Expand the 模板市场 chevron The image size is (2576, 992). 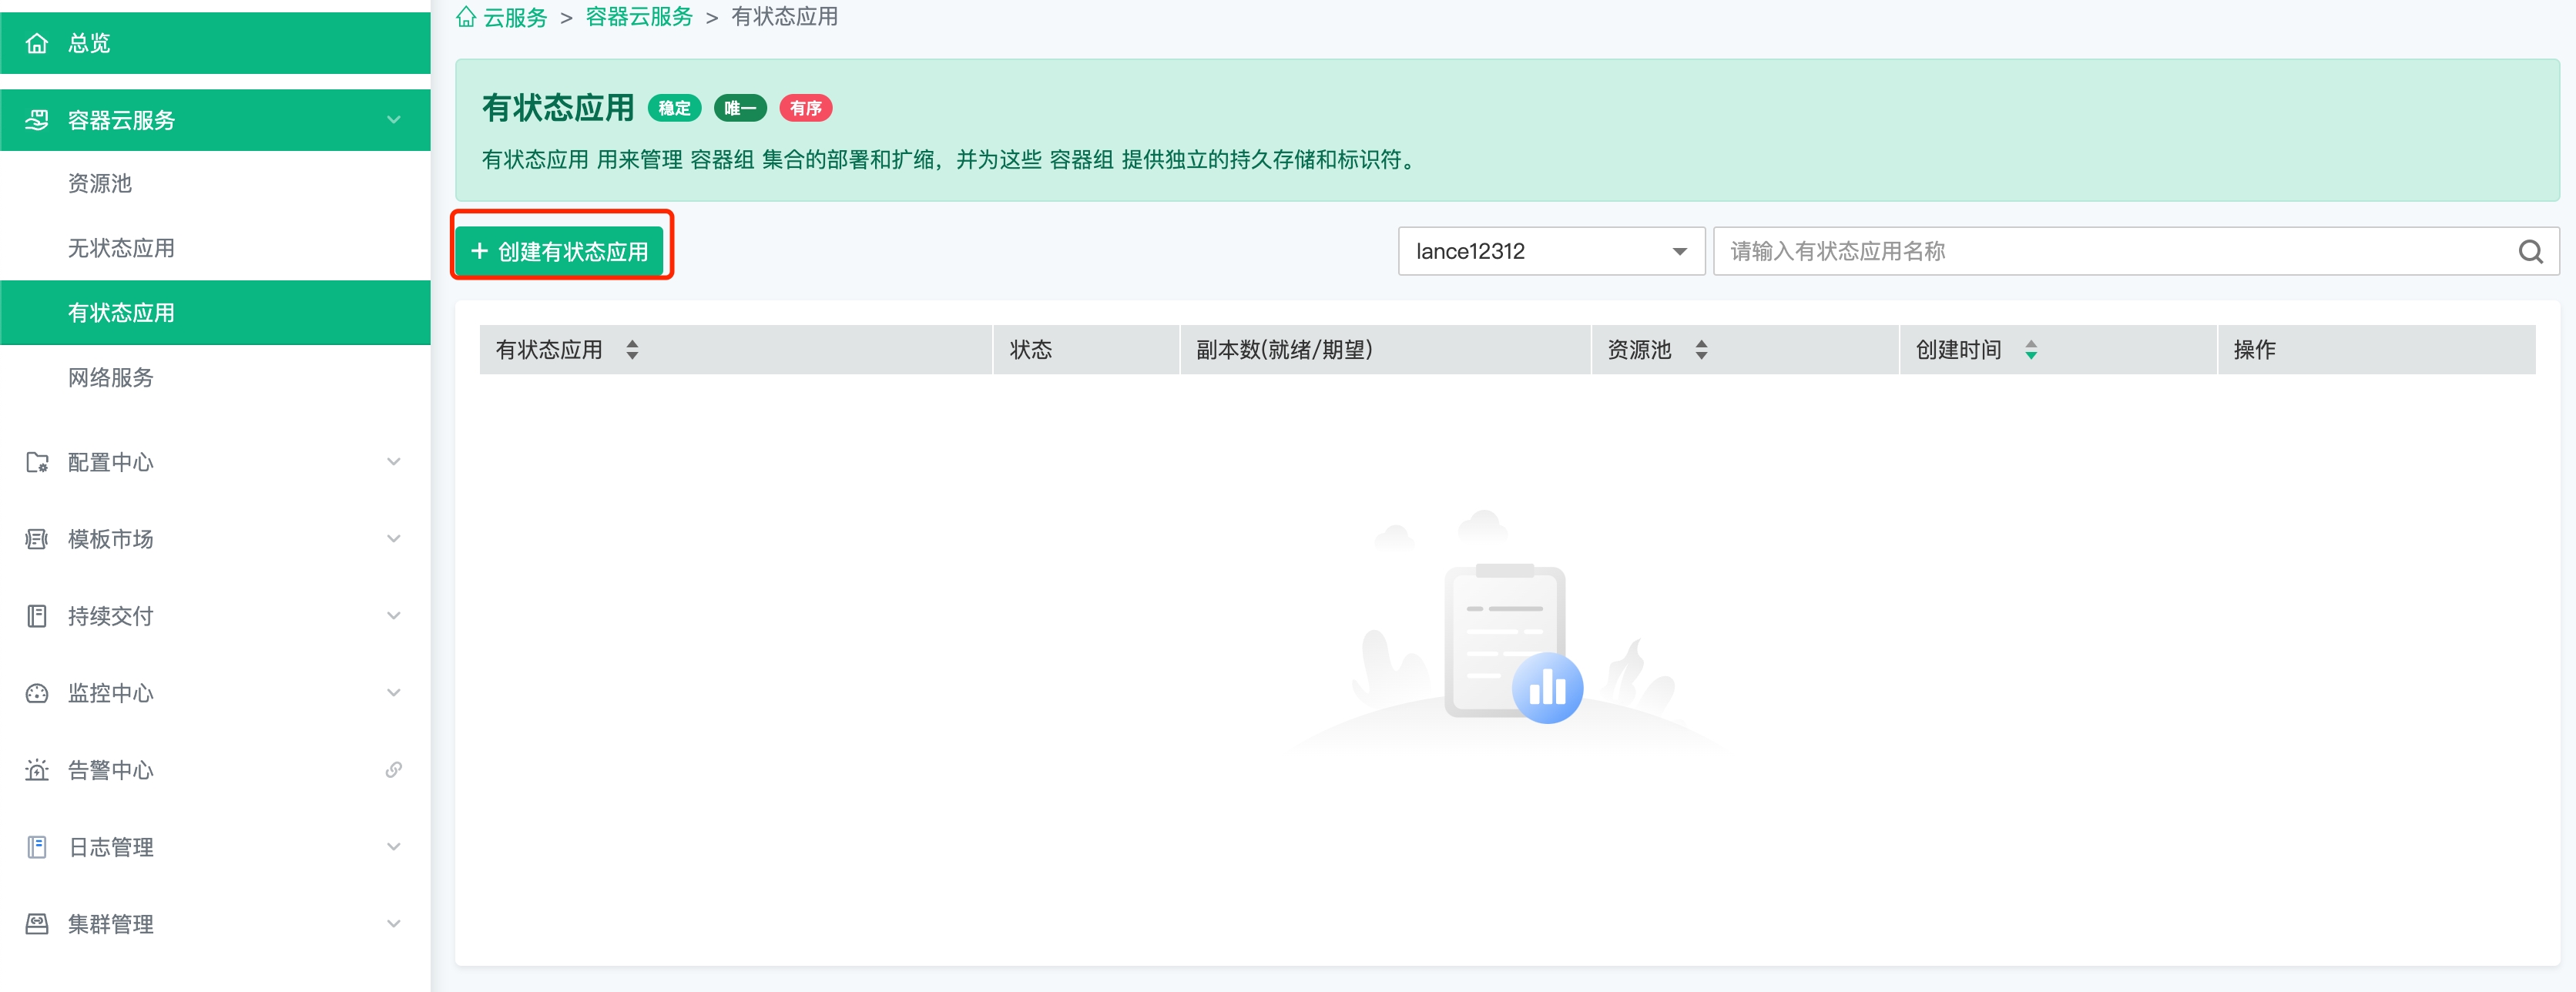click(x=394, y=539)
